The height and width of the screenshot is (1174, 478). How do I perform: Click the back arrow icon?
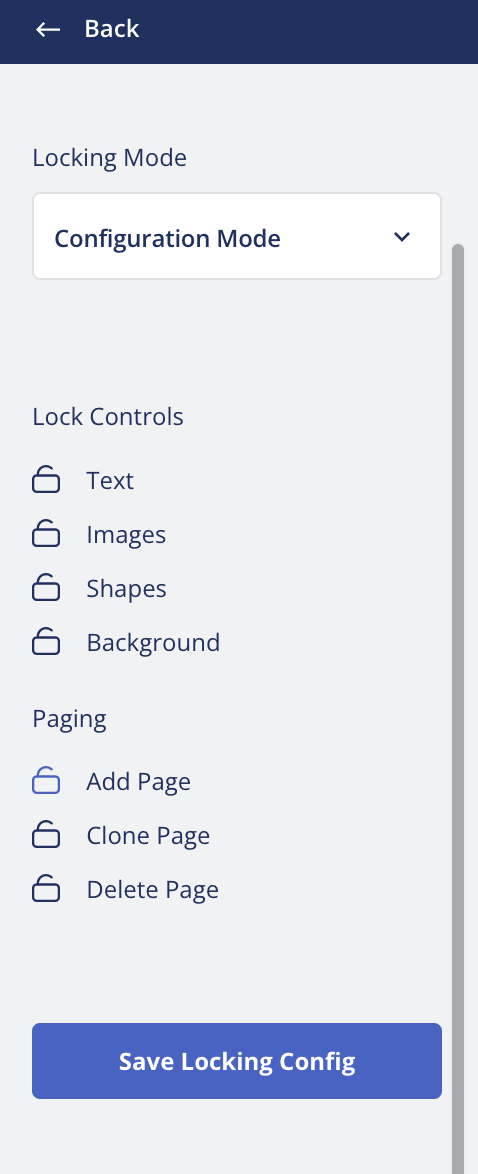tap(48, 29)
